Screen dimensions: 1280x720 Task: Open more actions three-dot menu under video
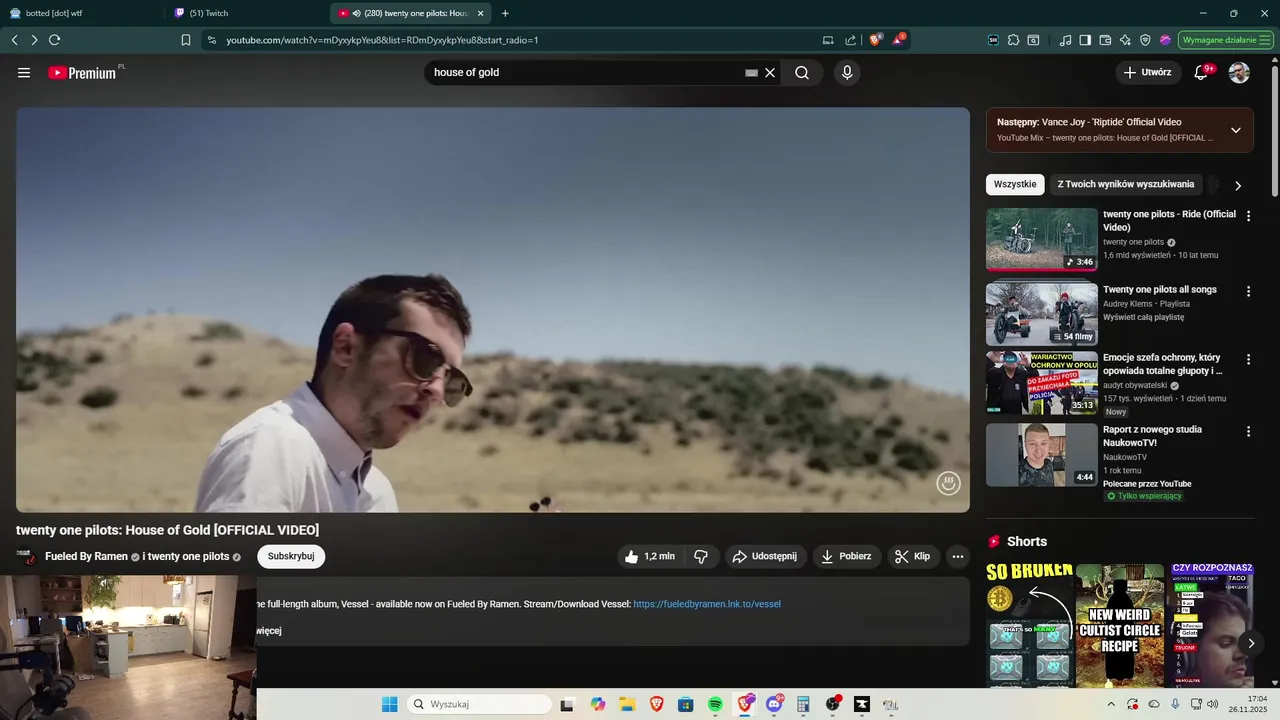click(958, 557)
